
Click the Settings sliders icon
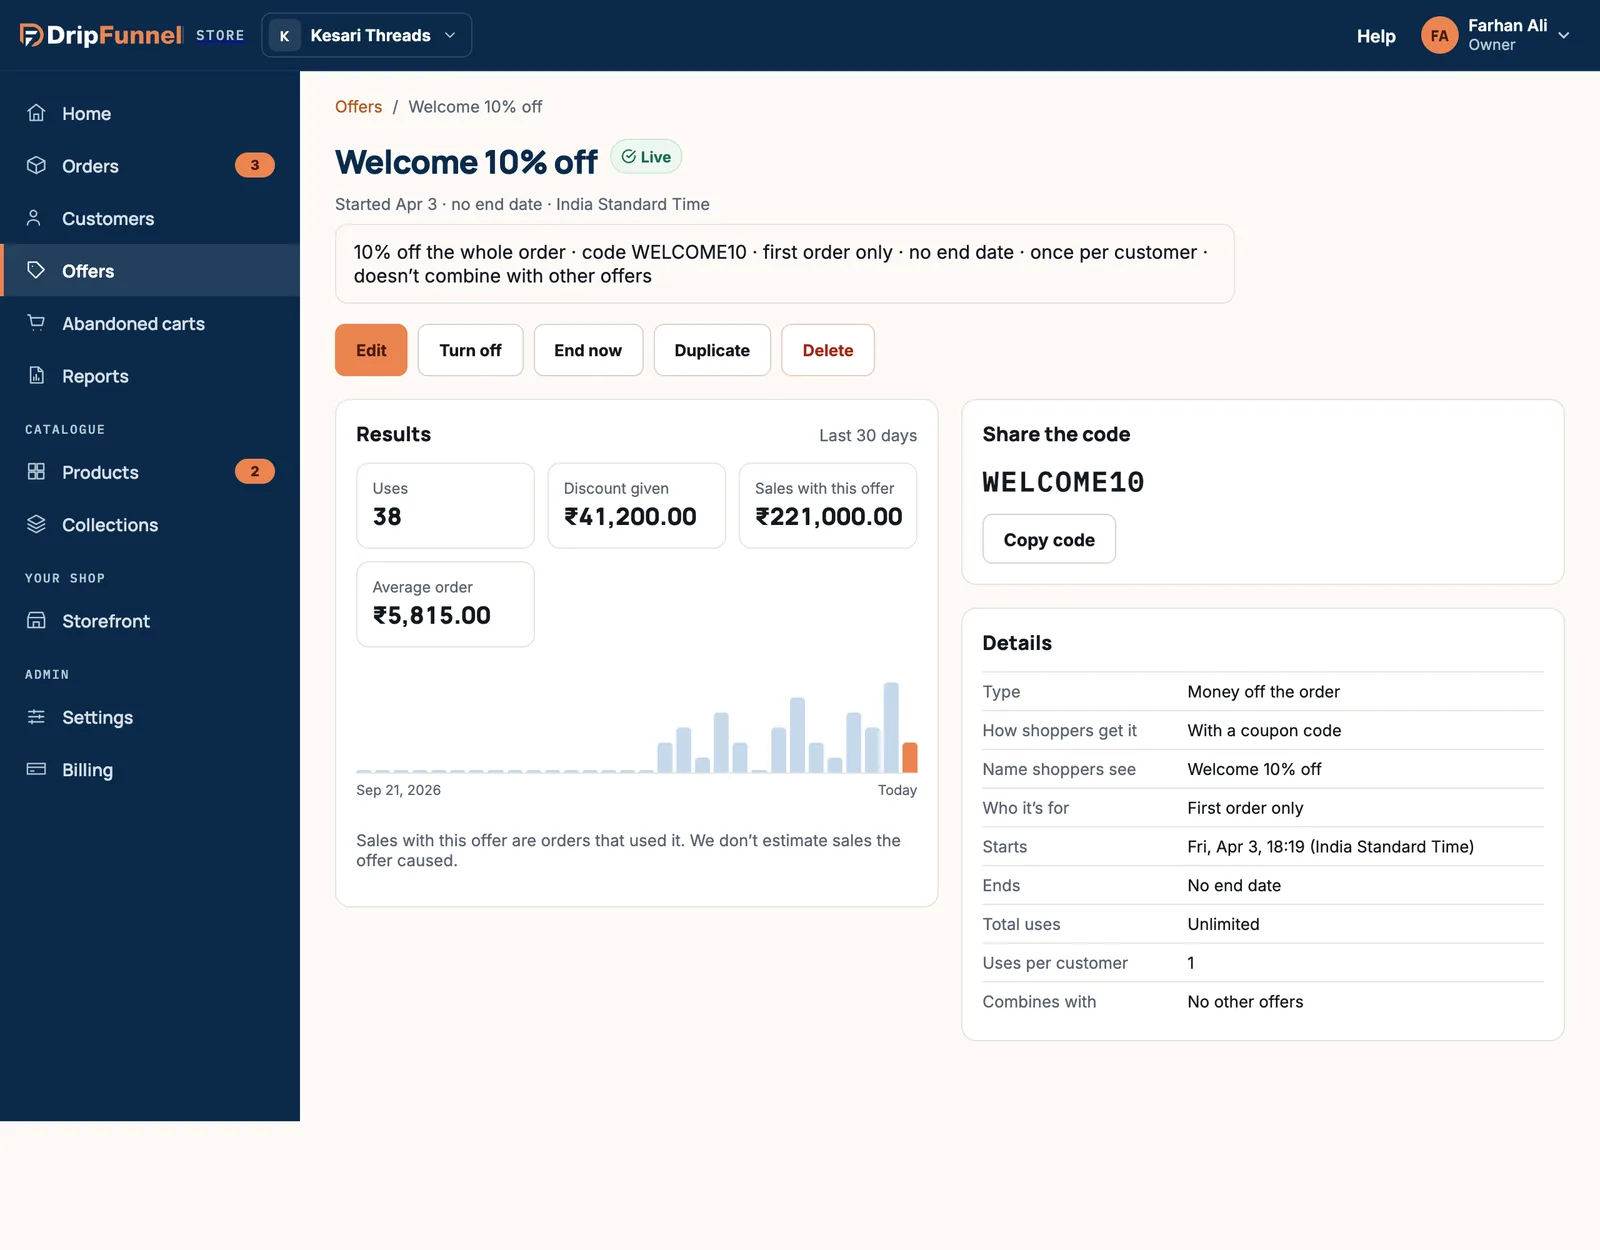click(36, 717)
